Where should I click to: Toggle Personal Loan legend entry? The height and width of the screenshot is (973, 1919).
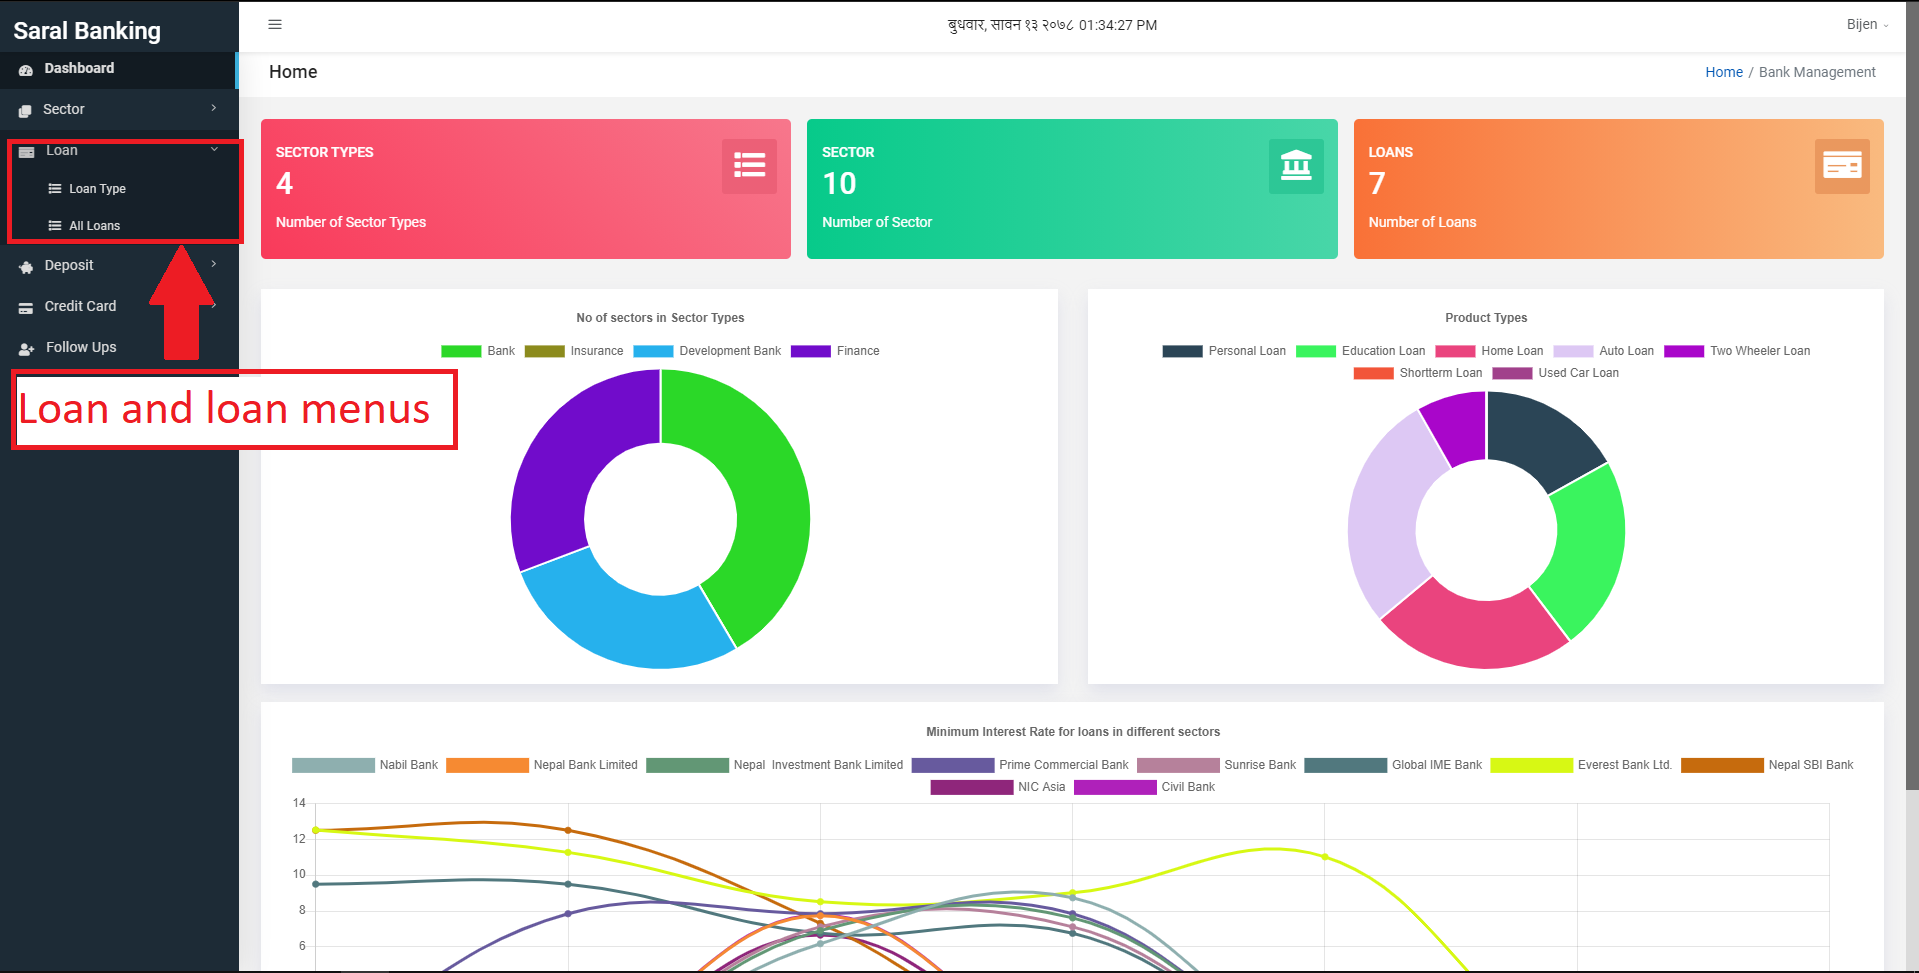pos(1224,351)
